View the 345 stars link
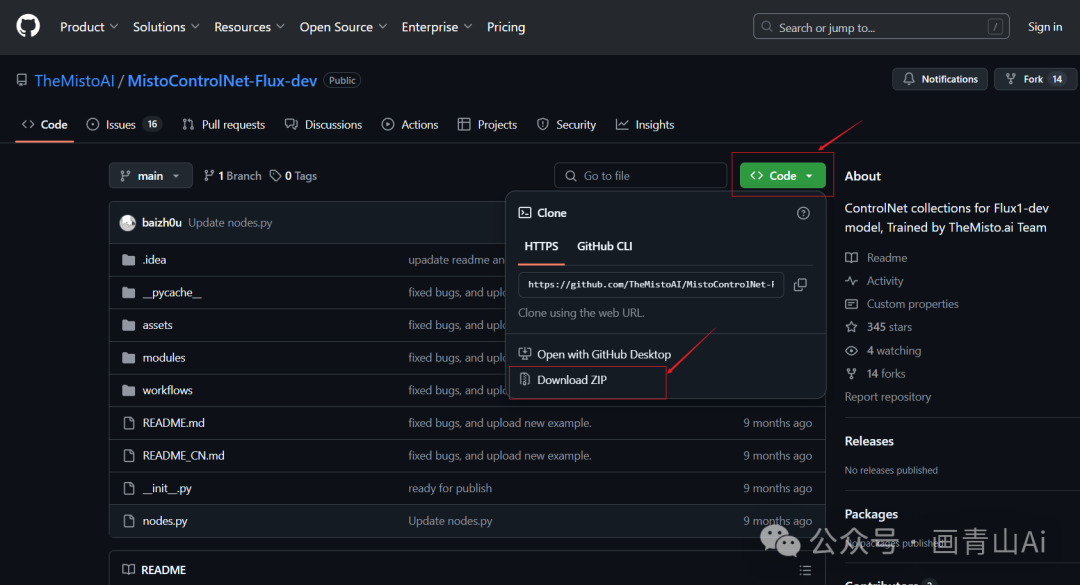The height and width of the screenshot is (585, 1080). (x=879, y=327)
